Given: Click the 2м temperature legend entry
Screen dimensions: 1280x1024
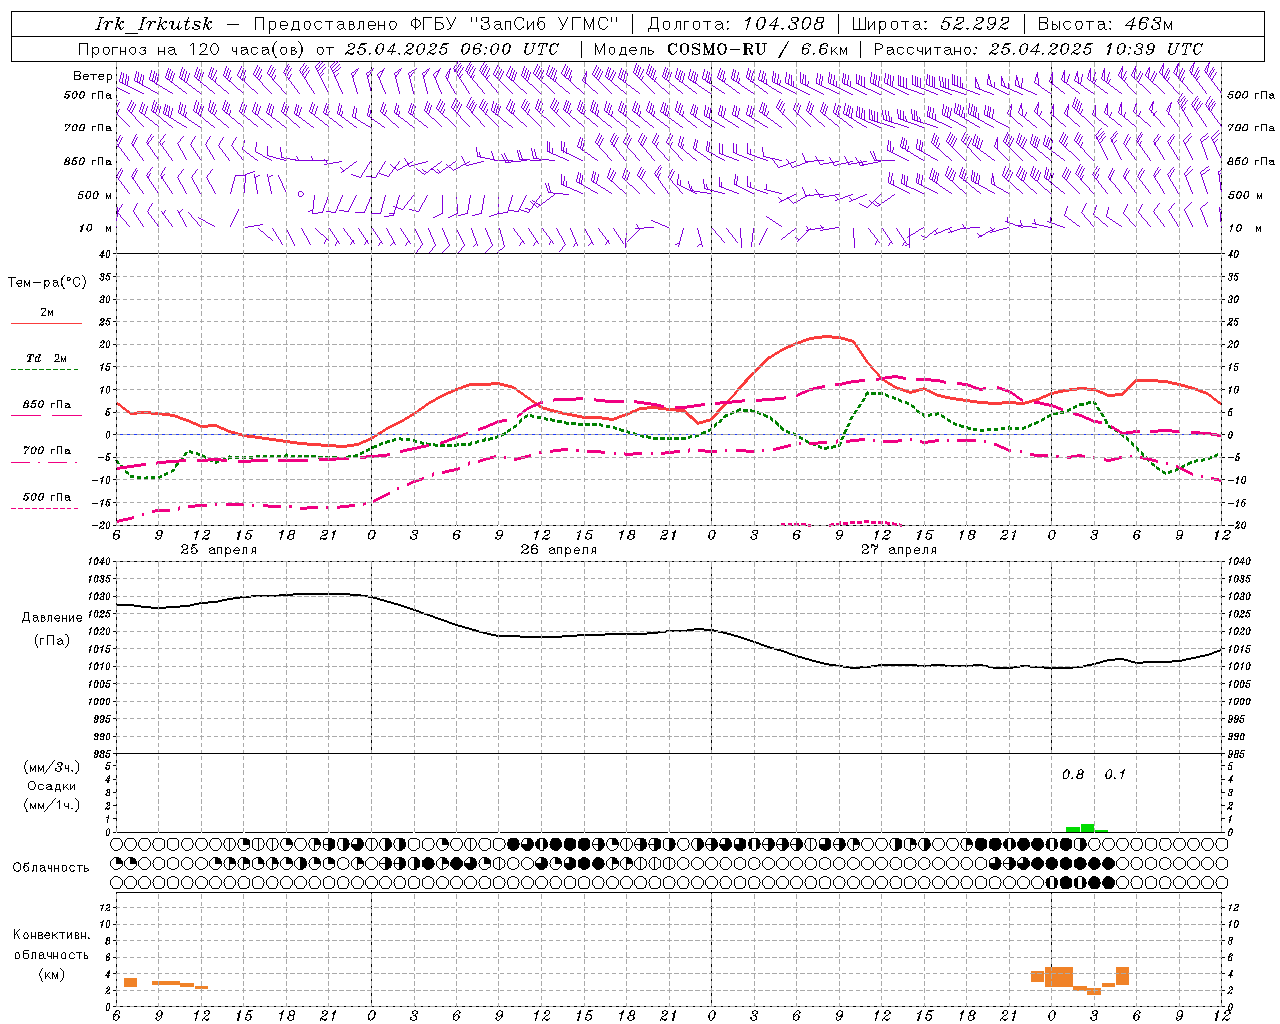Looking at the screenshot, I should 47,312.
